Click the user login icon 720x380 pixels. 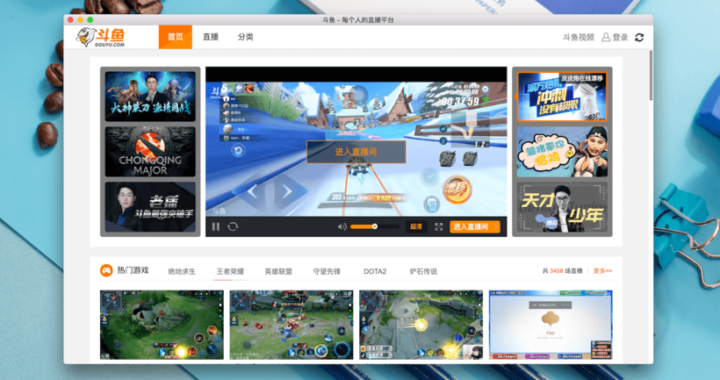(606, 37)
